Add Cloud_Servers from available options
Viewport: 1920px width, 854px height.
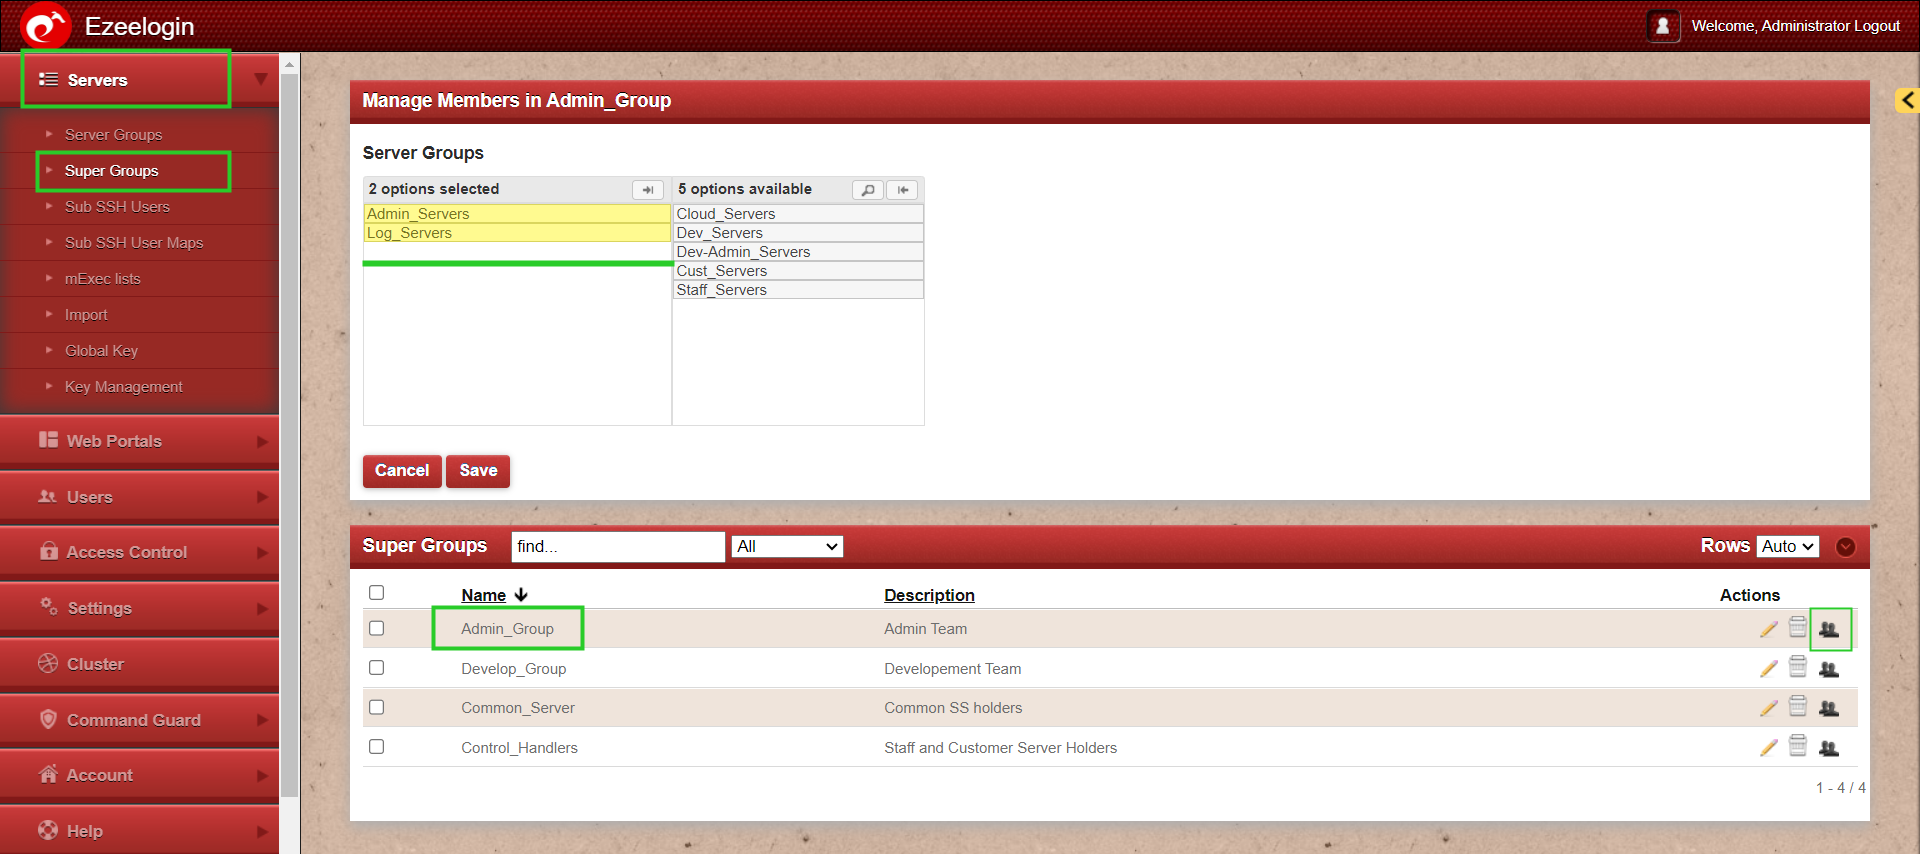click(x=798, y=214)
